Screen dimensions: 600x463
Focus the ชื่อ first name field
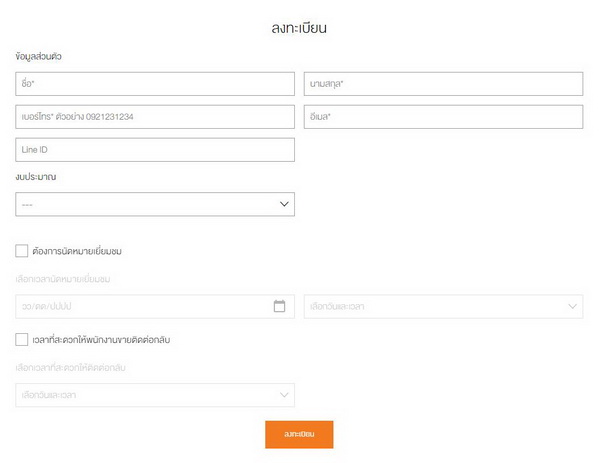tap(155, 84)
